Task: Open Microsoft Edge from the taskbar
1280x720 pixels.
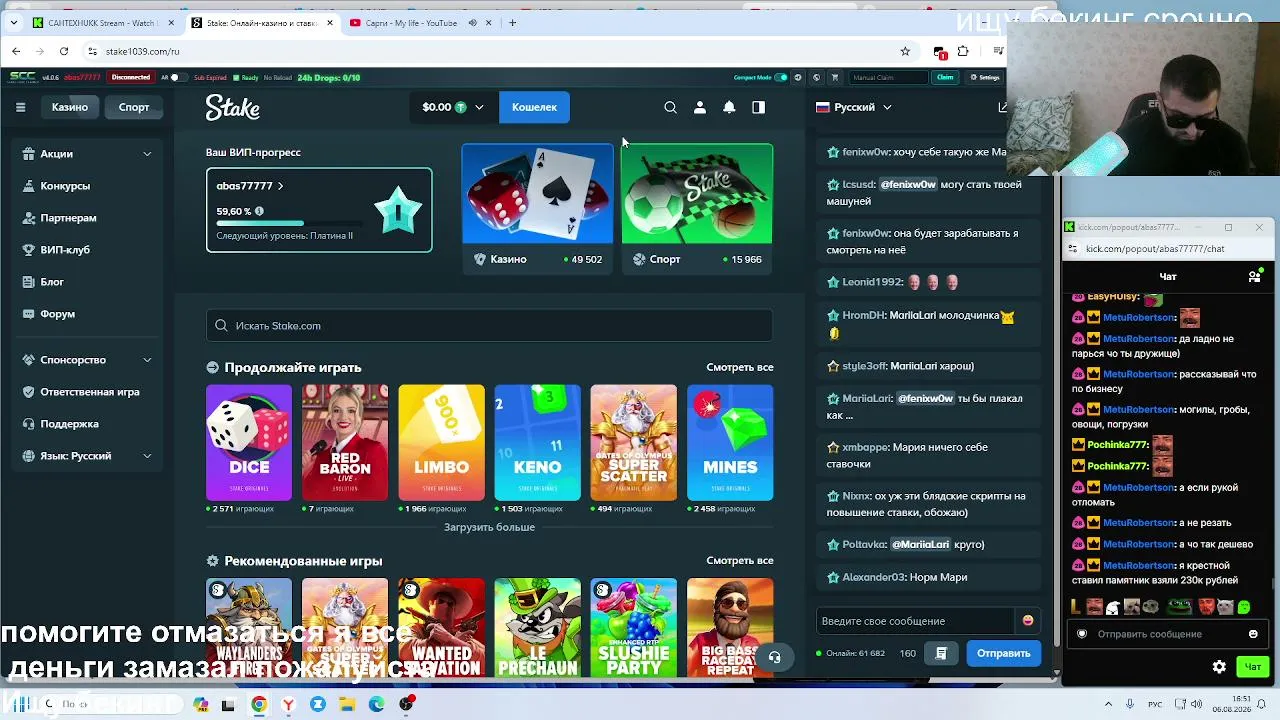Action: point(376,704)
